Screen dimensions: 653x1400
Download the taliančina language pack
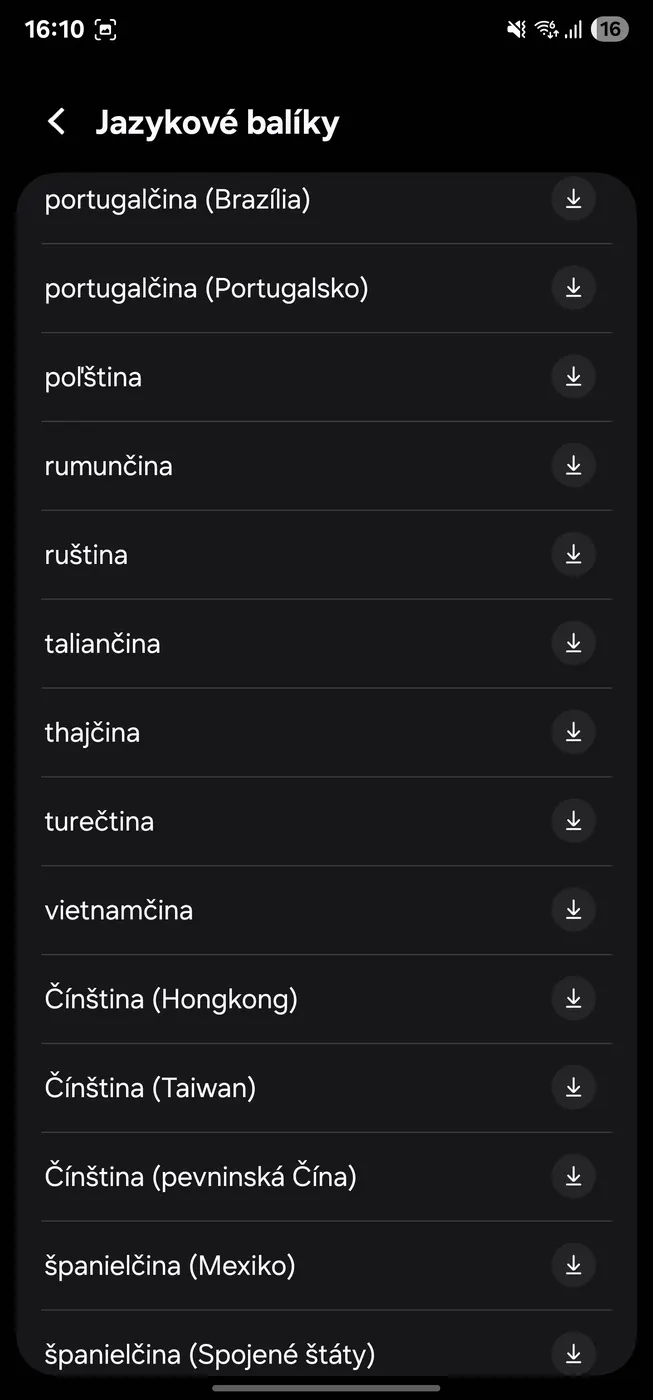pyautogui.click(x=573, y=643)
